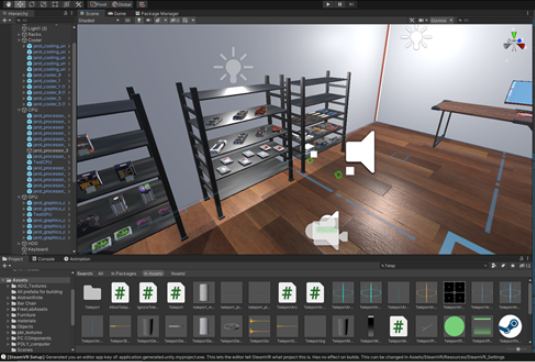Toggle Pivot handle position button
Screen dimensions: 535x362
click(98, 4)
